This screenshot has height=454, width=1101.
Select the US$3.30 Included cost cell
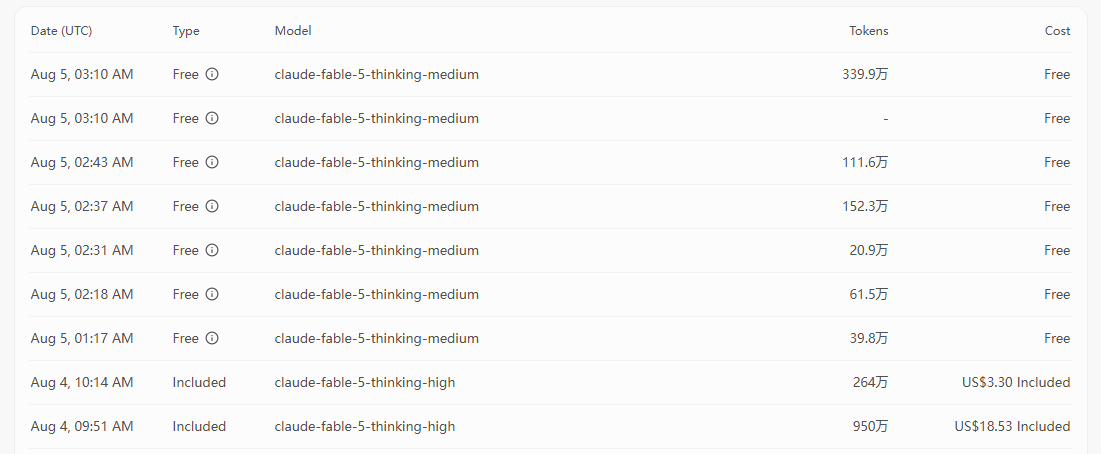(x=1016, y=382)
